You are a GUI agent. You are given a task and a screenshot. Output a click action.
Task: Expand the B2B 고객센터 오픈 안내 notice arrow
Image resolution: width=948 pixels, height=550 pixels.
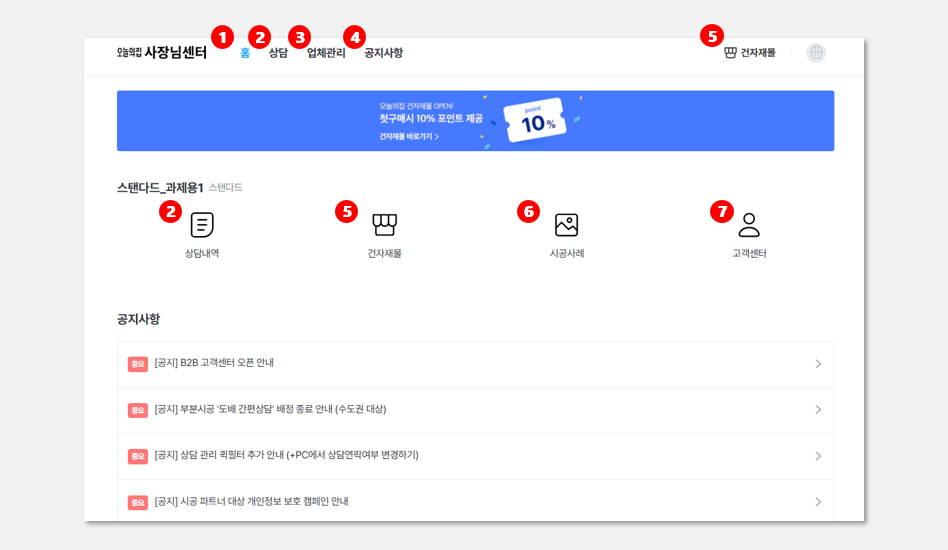818,364
